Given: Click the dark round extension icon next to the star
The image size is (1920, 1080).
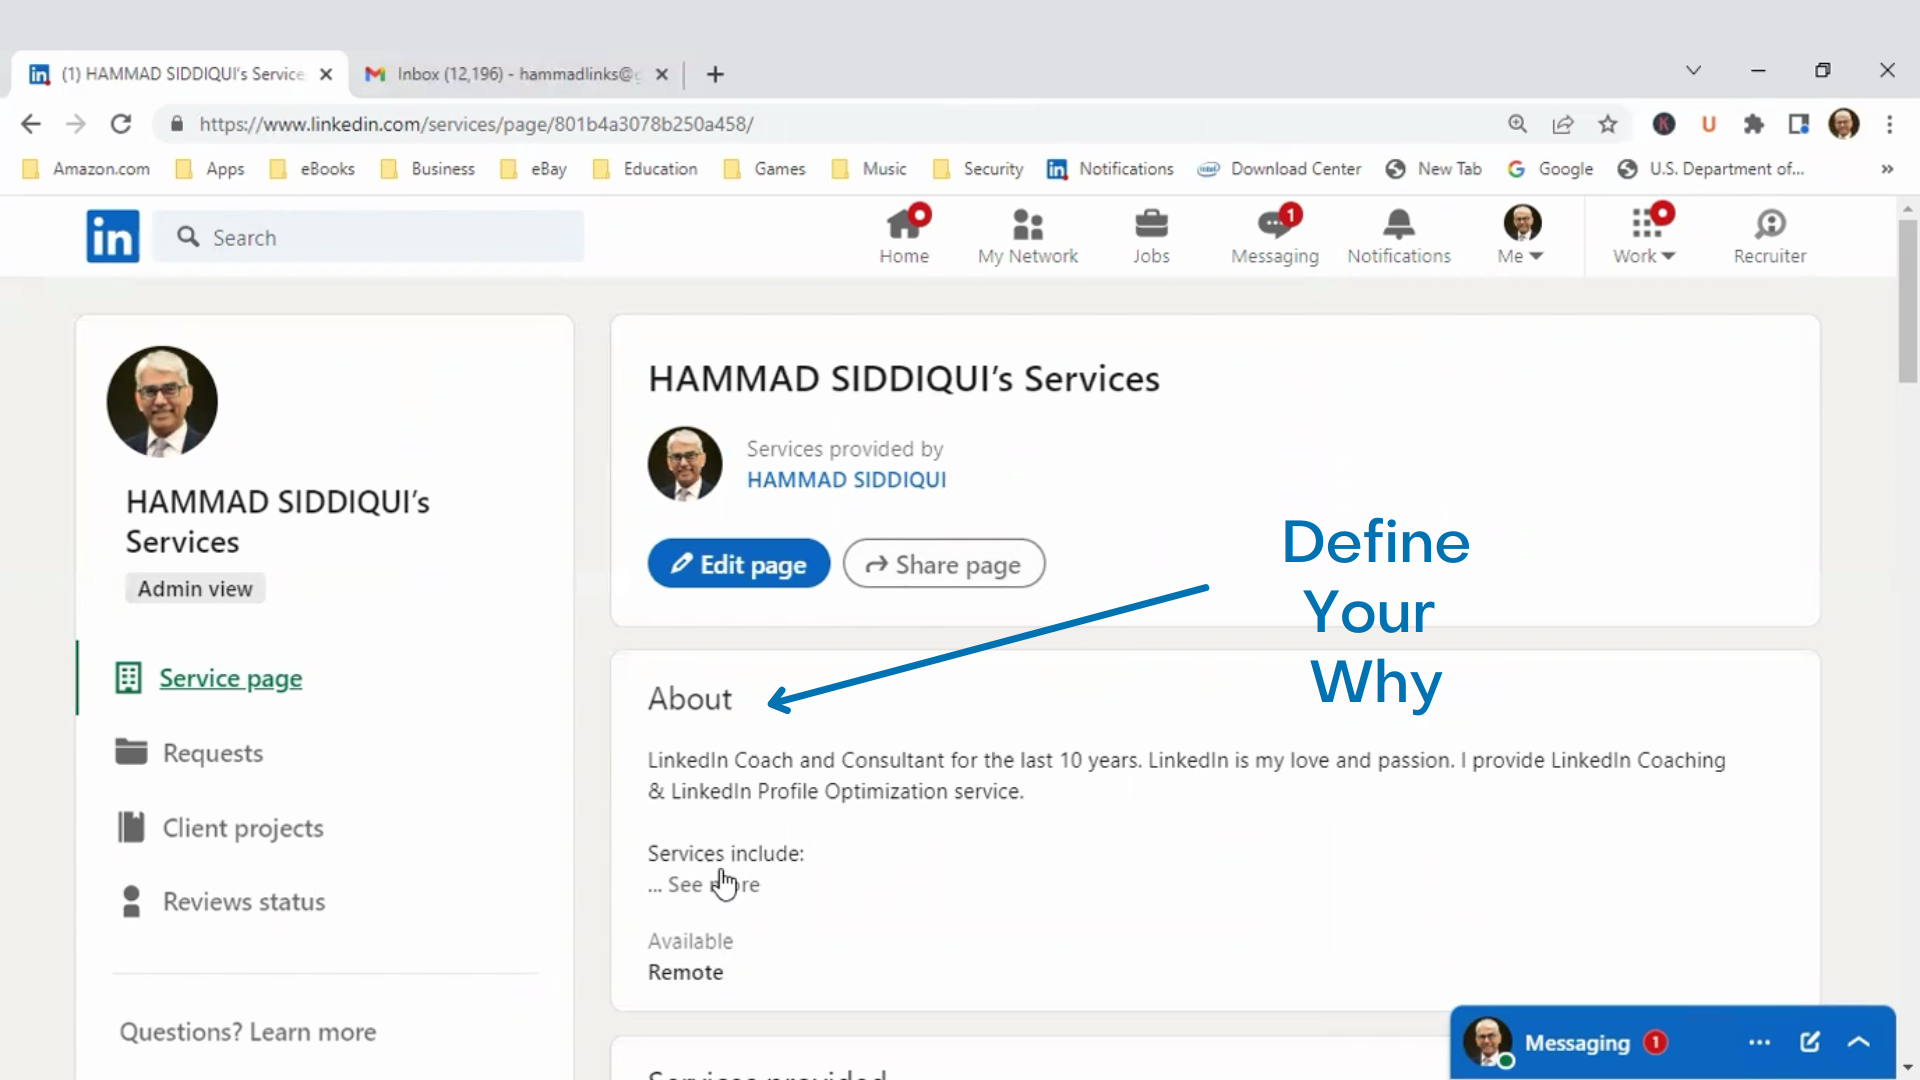Looking at the screenshot, I should (1664, 124).
